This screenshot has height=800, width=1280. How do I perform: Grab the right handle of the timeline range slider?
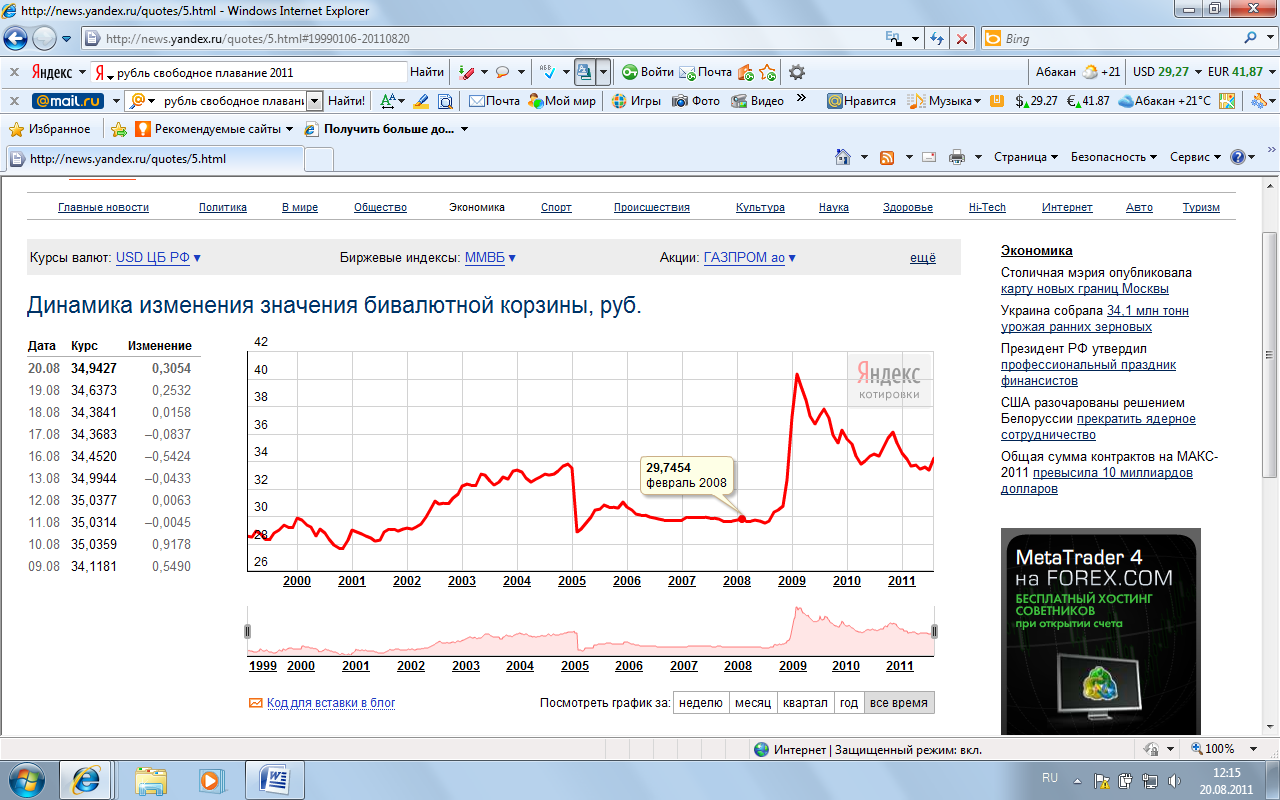(x=934, y=630)
